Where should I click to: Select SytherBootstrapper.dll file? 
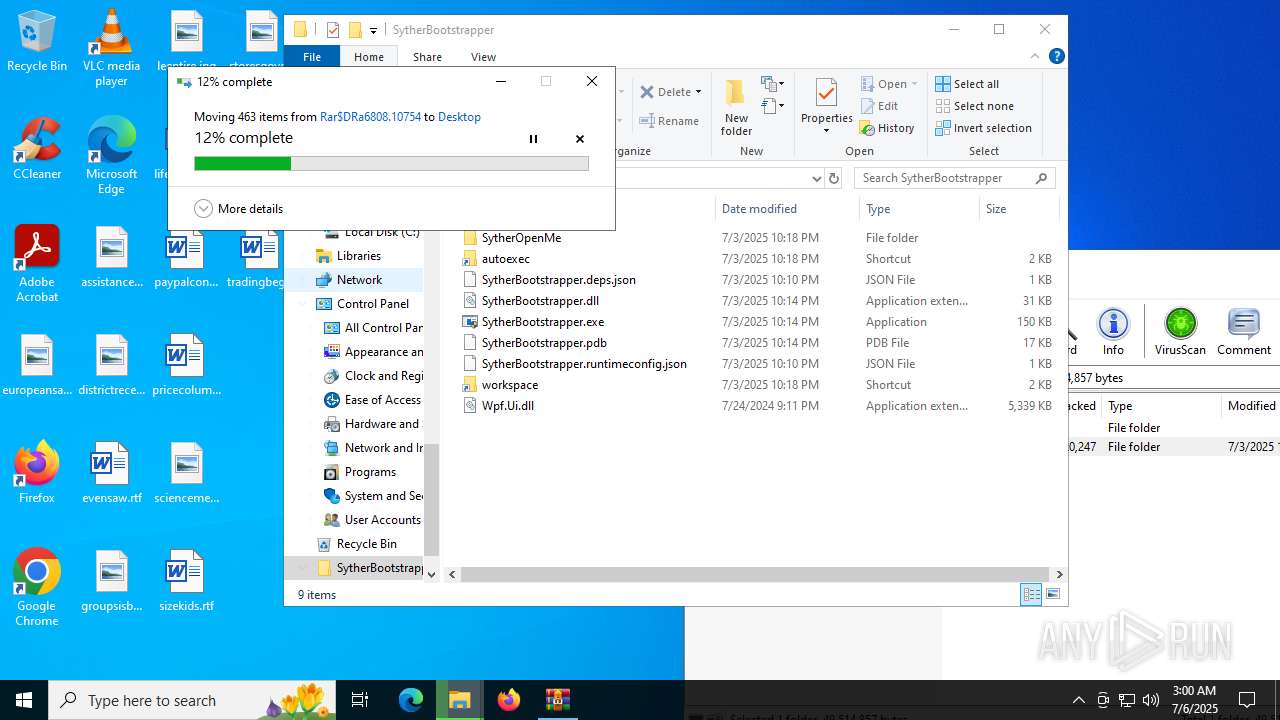(540, 301)
